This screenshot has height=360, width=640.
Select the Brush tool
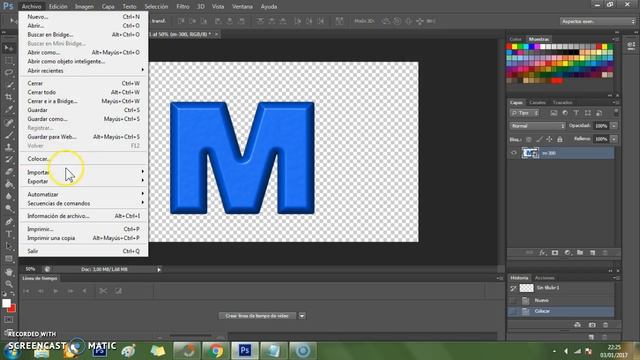click(x=9, y=135)
